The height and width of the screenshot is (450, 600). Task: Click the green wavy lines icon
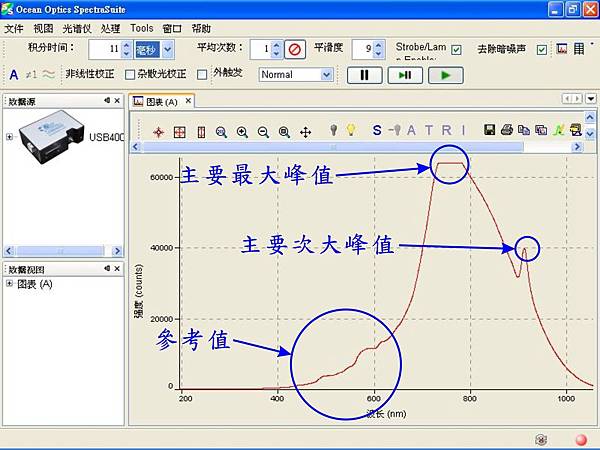click(49, 74)
